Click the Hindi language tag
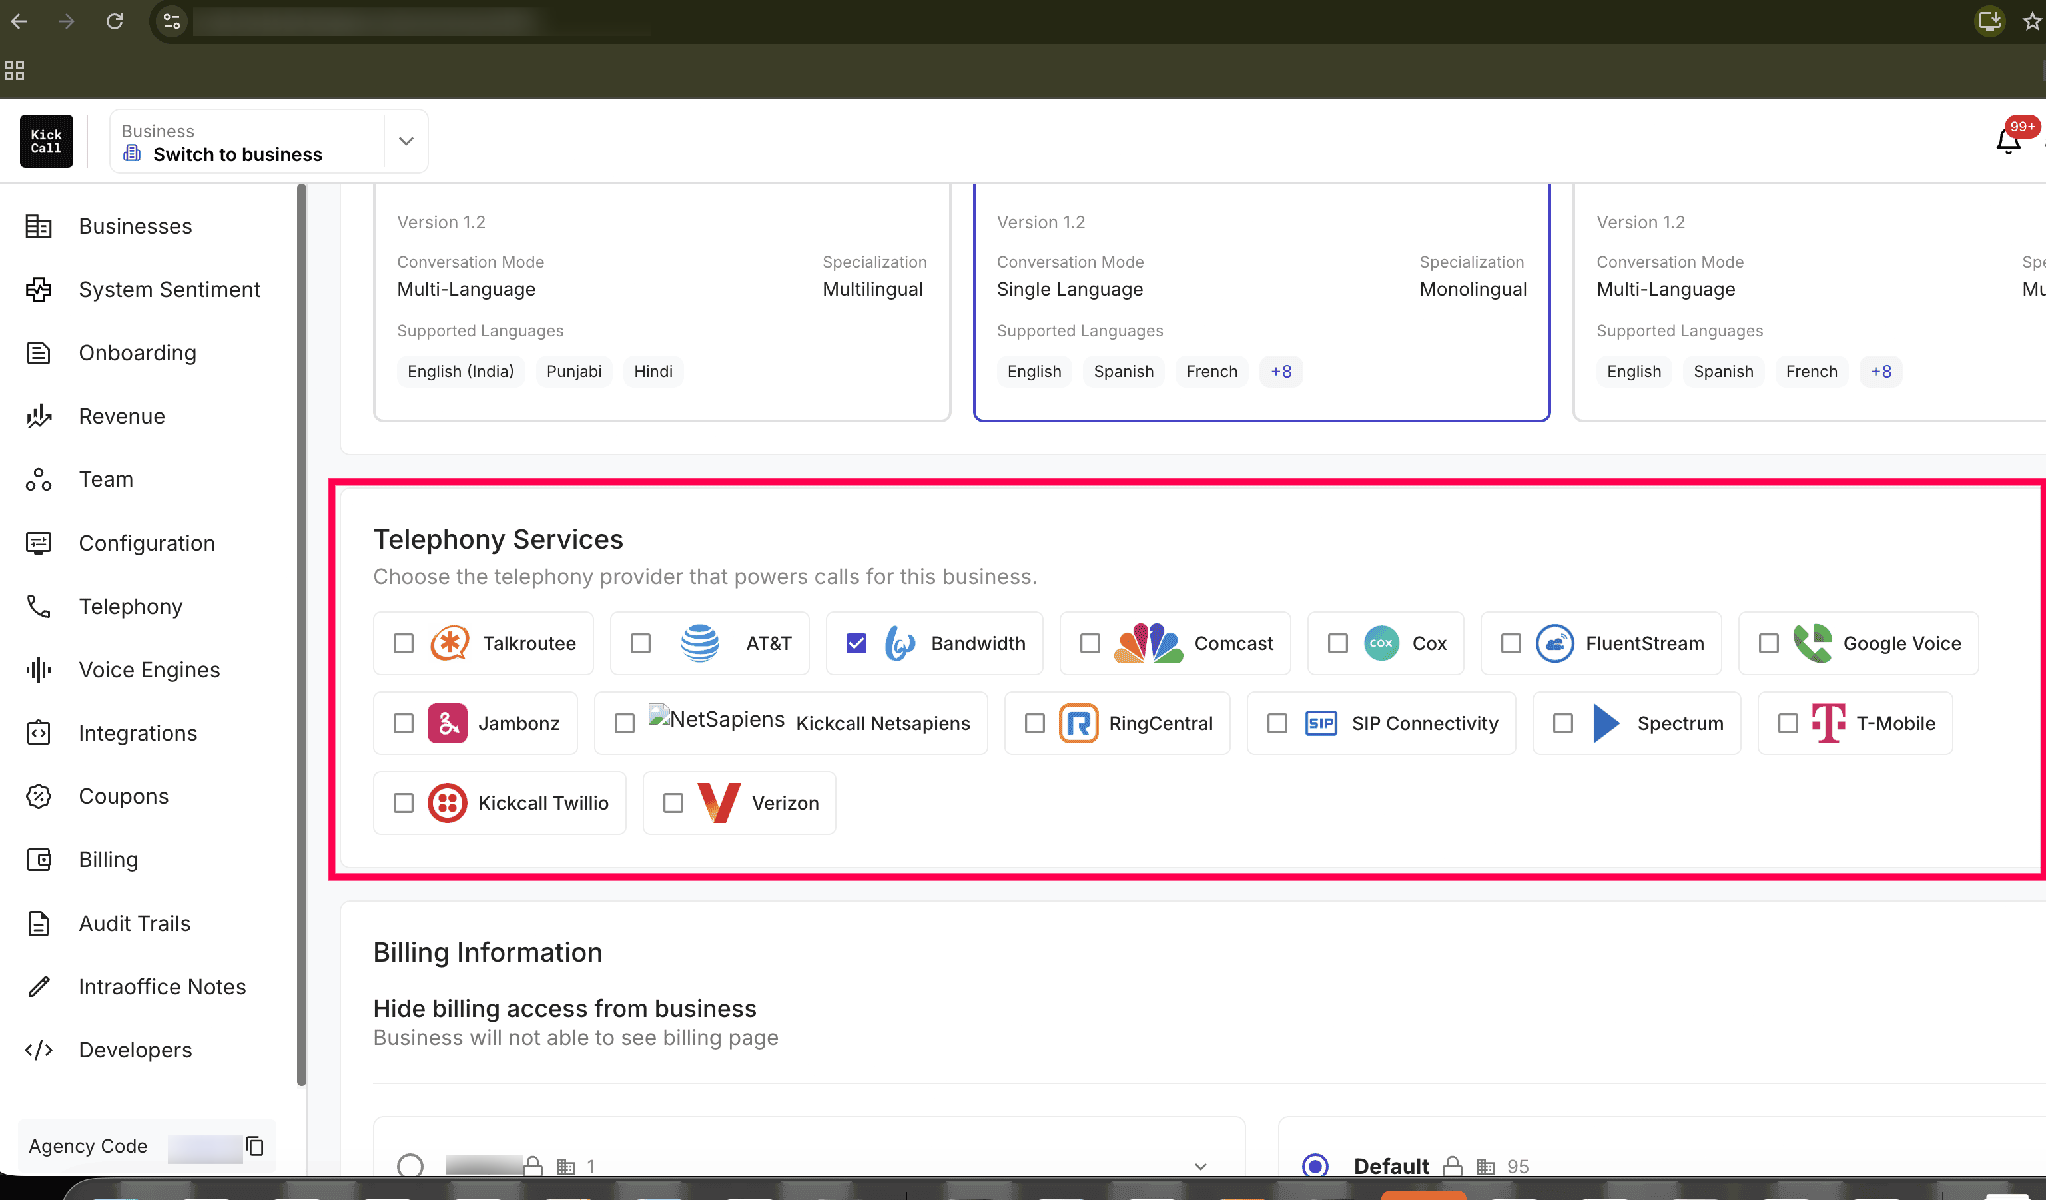The width and height of the screenshot is (2046, 1200). (x=653, y=372)
